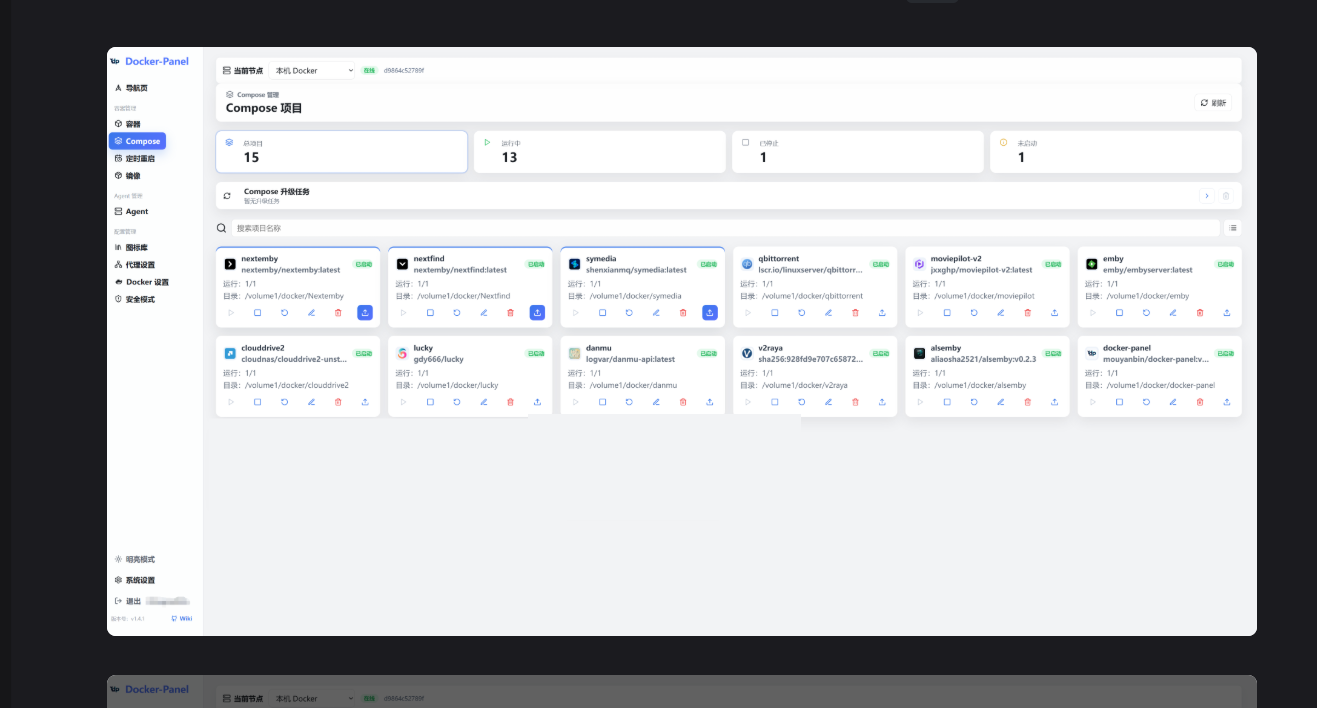
Task: Delete the nextemby compose project
Action: 338,313
